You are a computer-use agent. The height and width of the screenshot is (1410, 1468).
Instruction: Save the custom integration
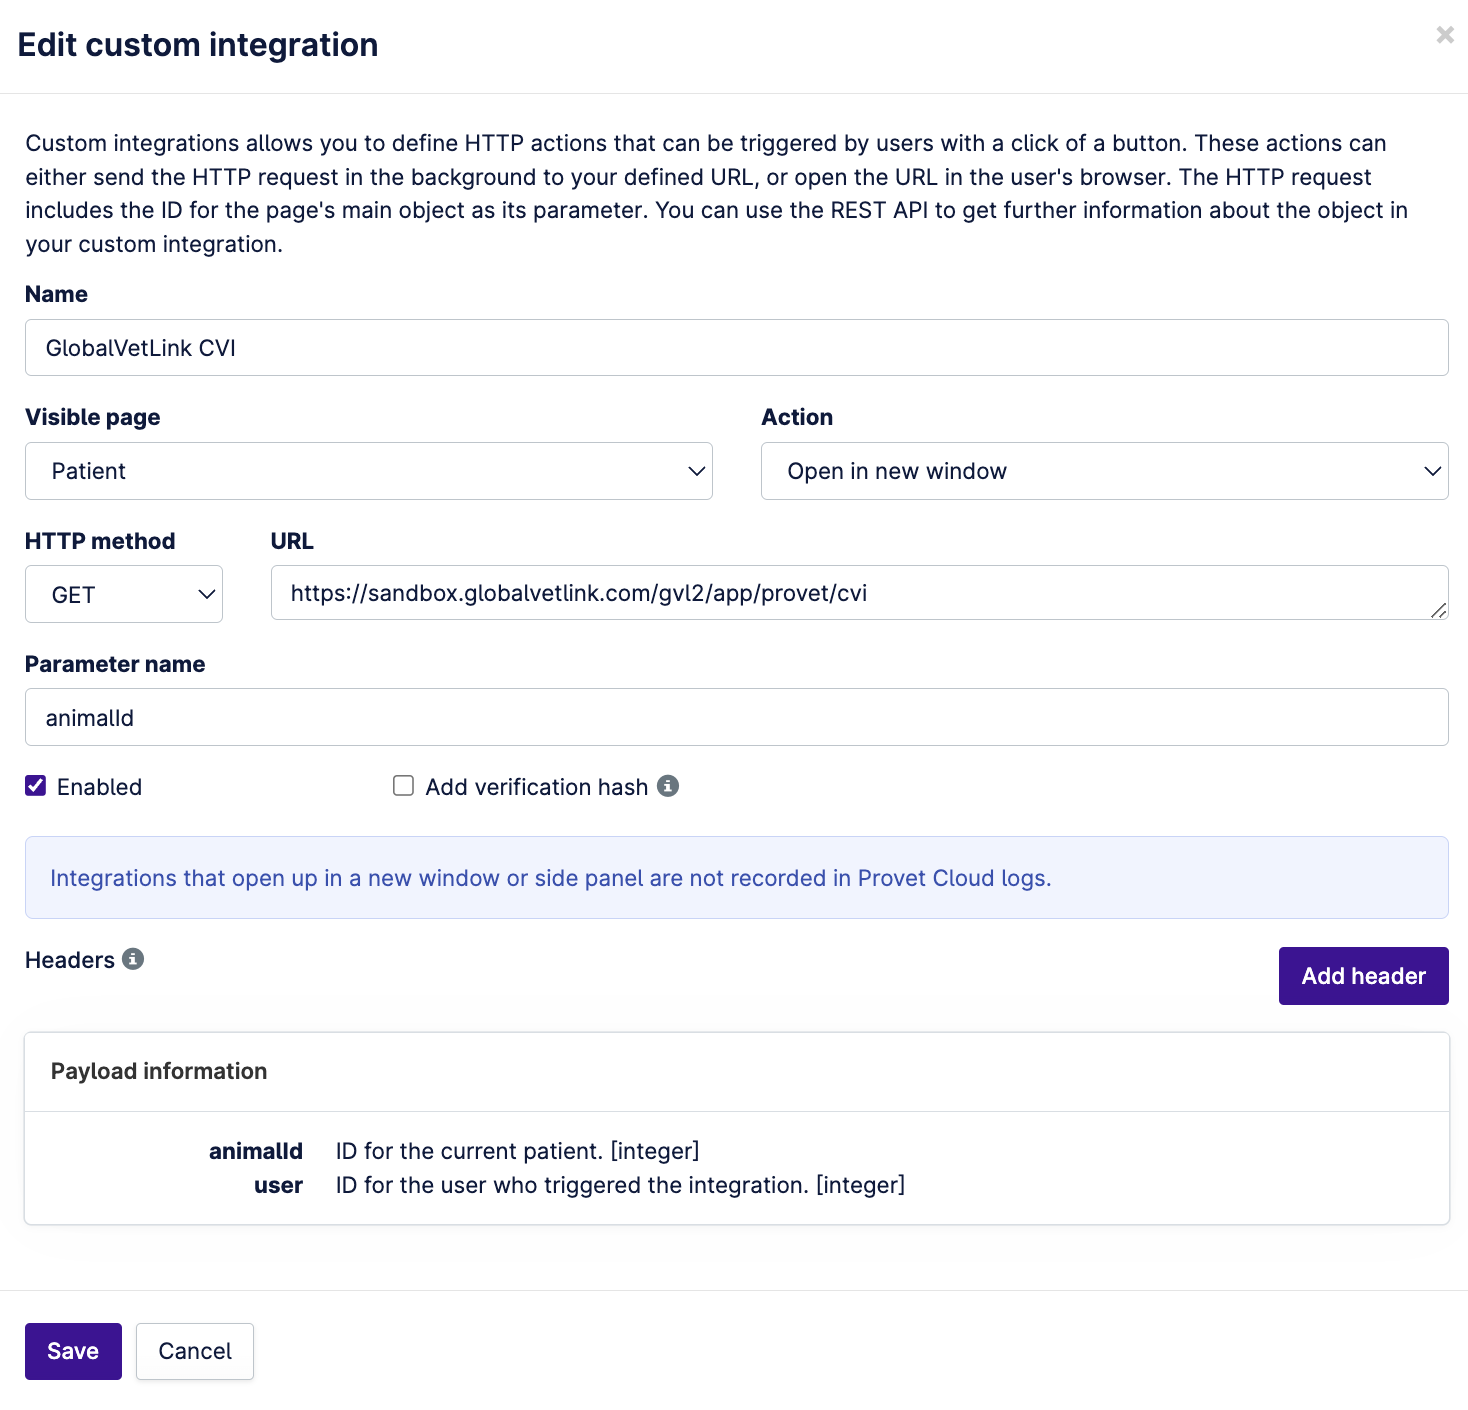[73, 1351]
